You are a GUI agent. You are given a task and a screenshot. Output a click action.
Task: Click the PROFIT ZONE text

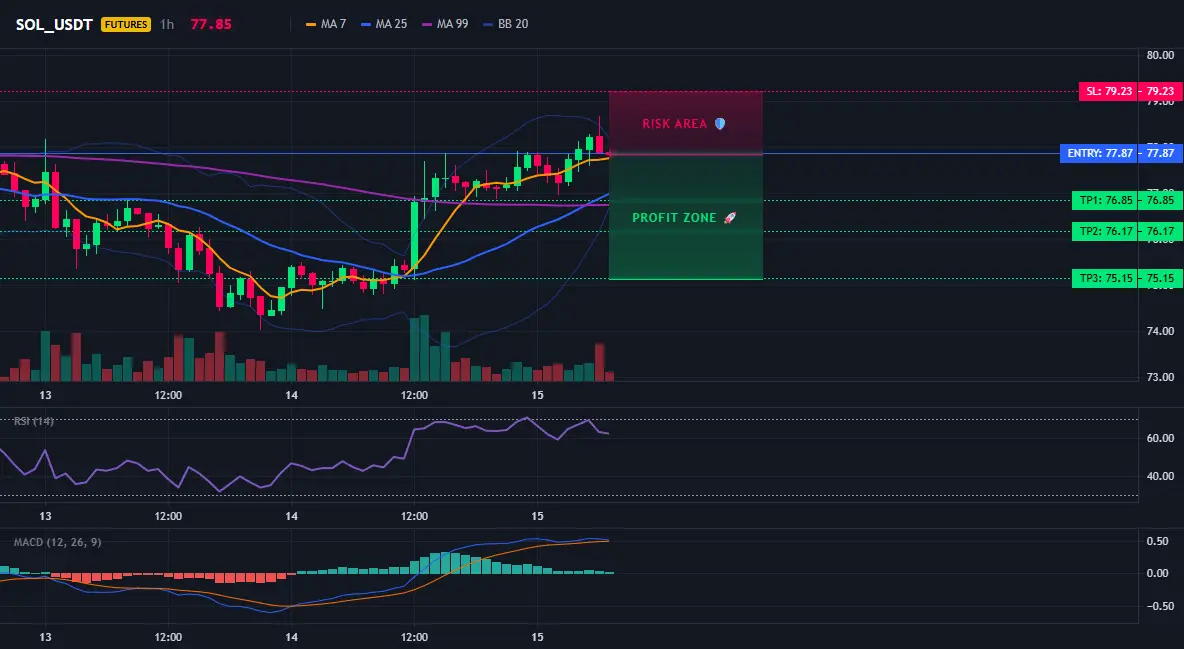click(x=674, y=218)
